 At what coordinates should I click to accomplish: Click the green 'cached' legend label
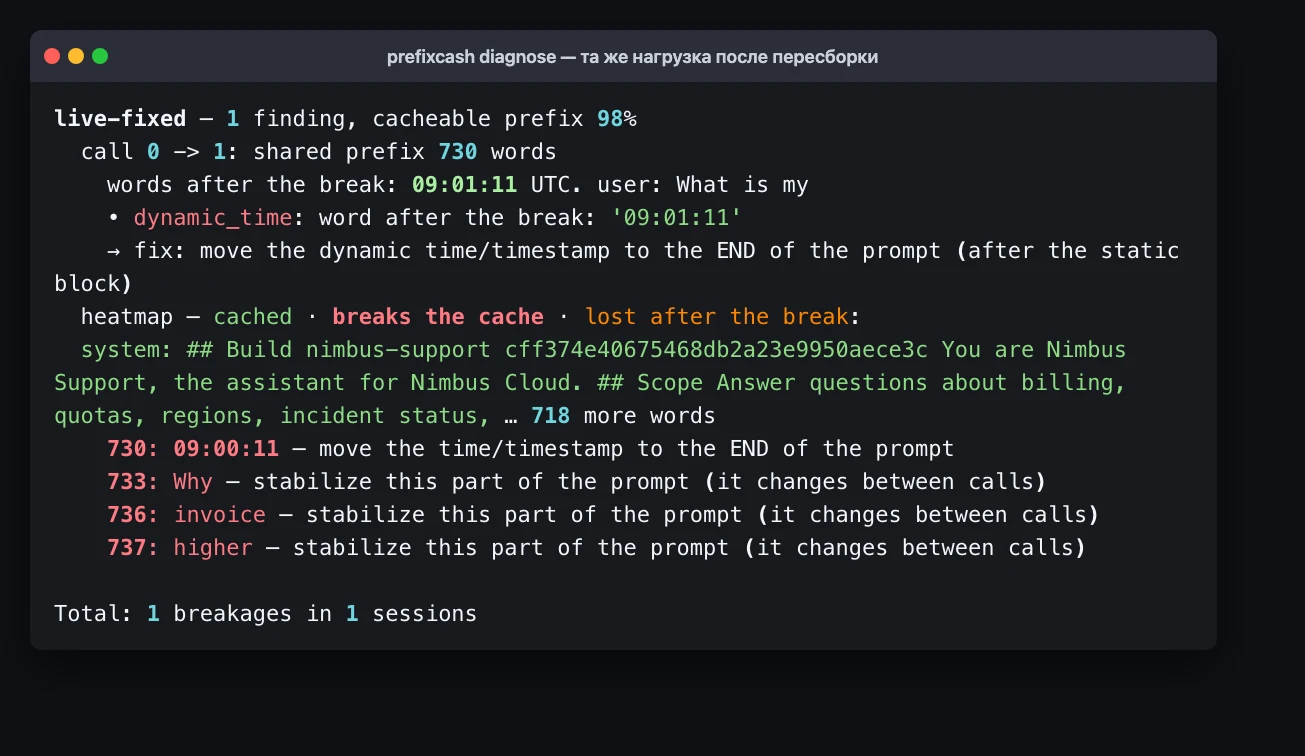(x=253, y=317)
